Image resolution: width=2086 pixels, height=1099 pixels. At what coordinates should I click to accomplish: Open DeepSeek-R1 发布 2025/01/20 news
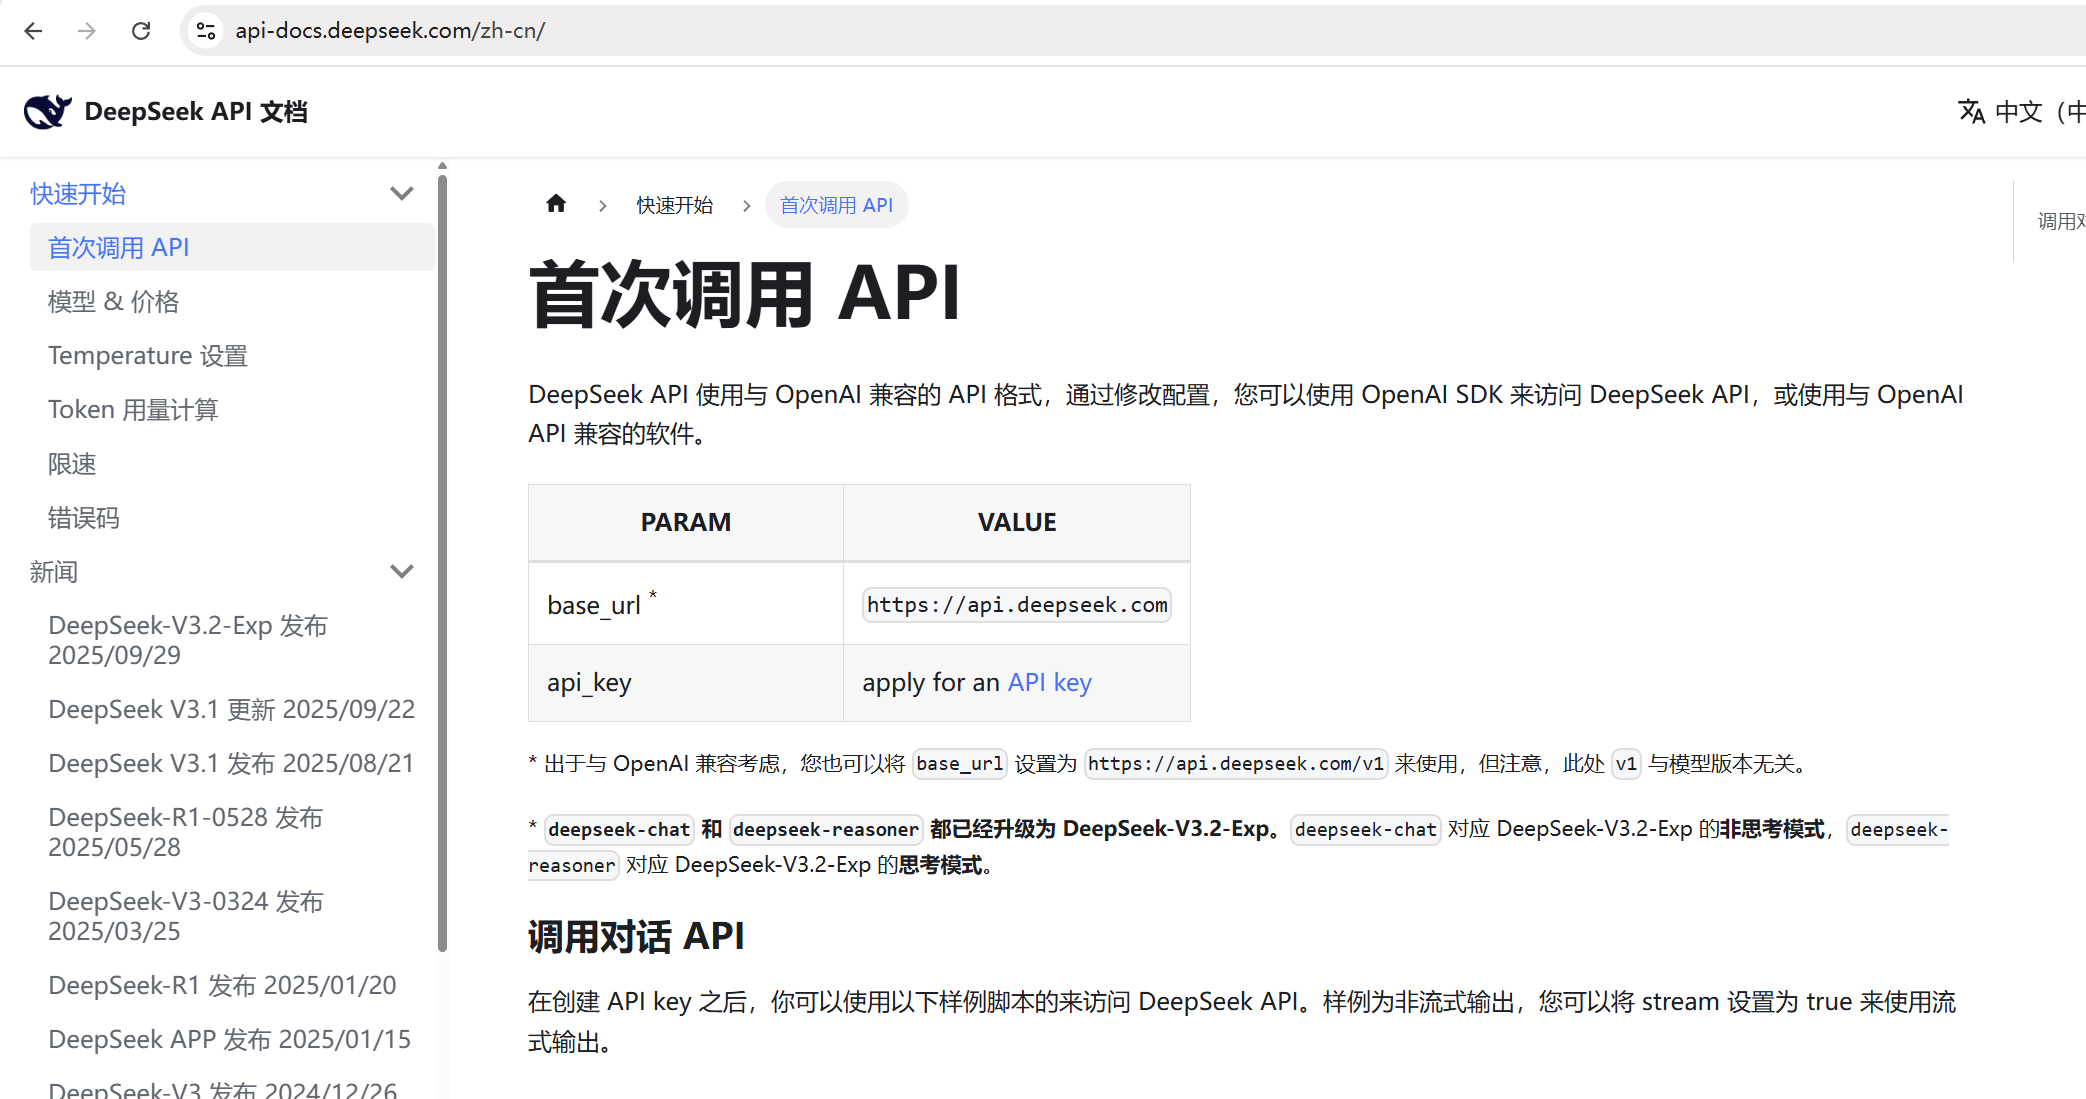222,985
